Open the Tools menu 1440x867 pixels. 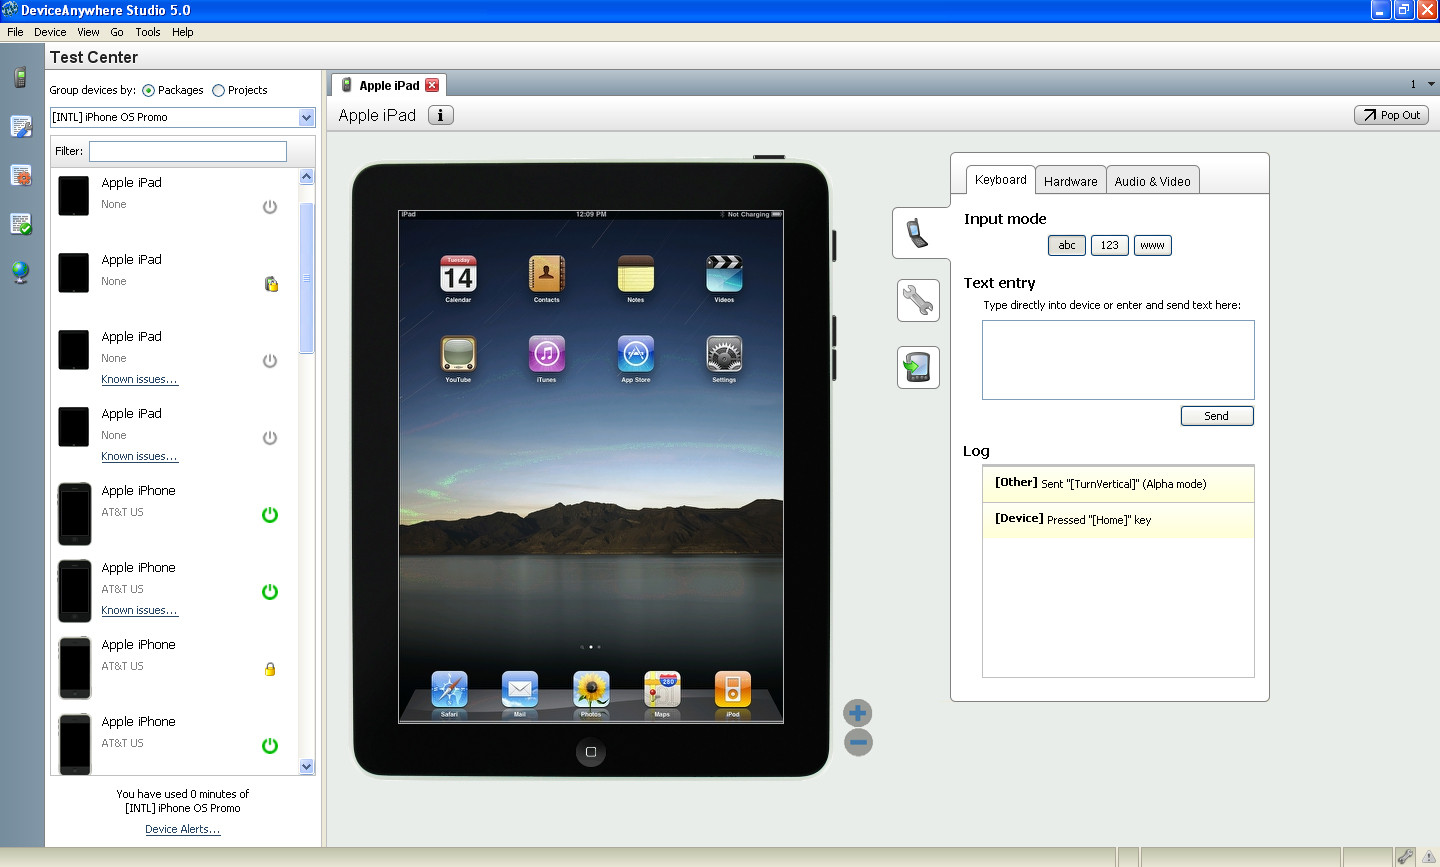tap(148, 32)
